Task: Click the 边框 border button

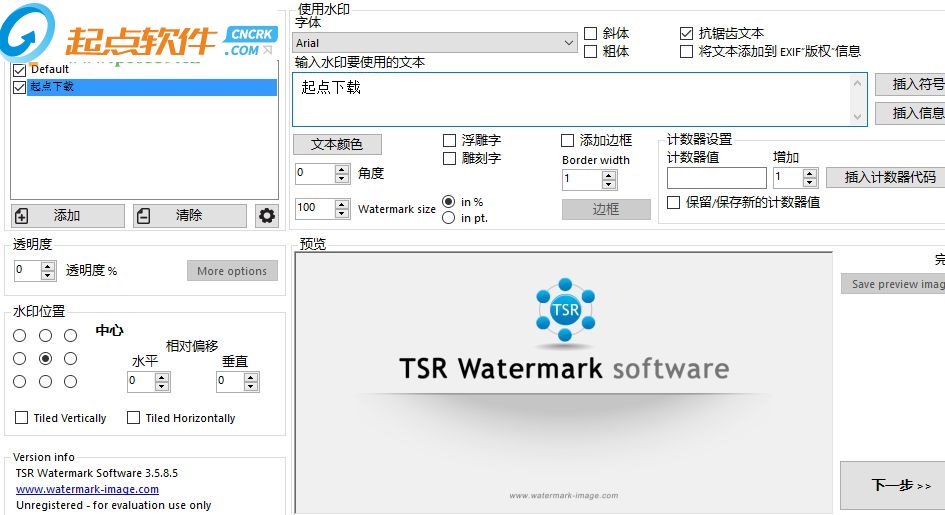Action: pyautogui.click(x=606, y=209)
